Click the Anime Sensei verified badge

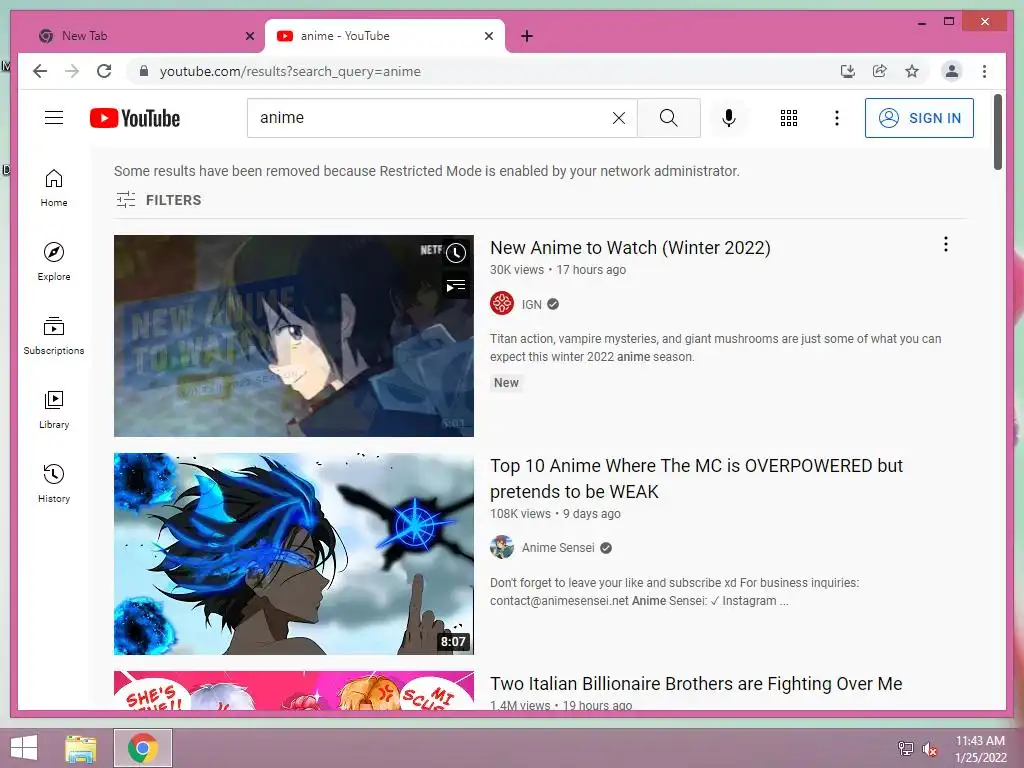coord(606,548)
